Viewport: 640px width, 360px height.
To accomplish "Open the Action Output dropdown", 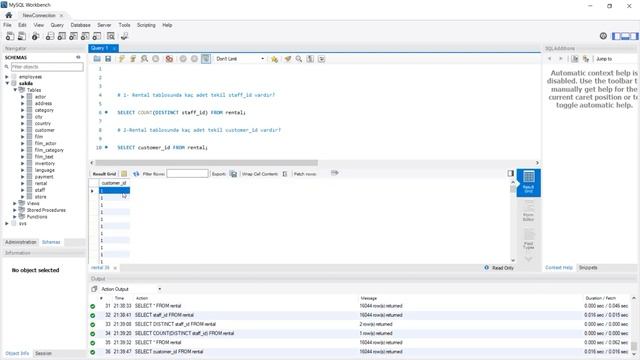I will click(x=131, y=289).
